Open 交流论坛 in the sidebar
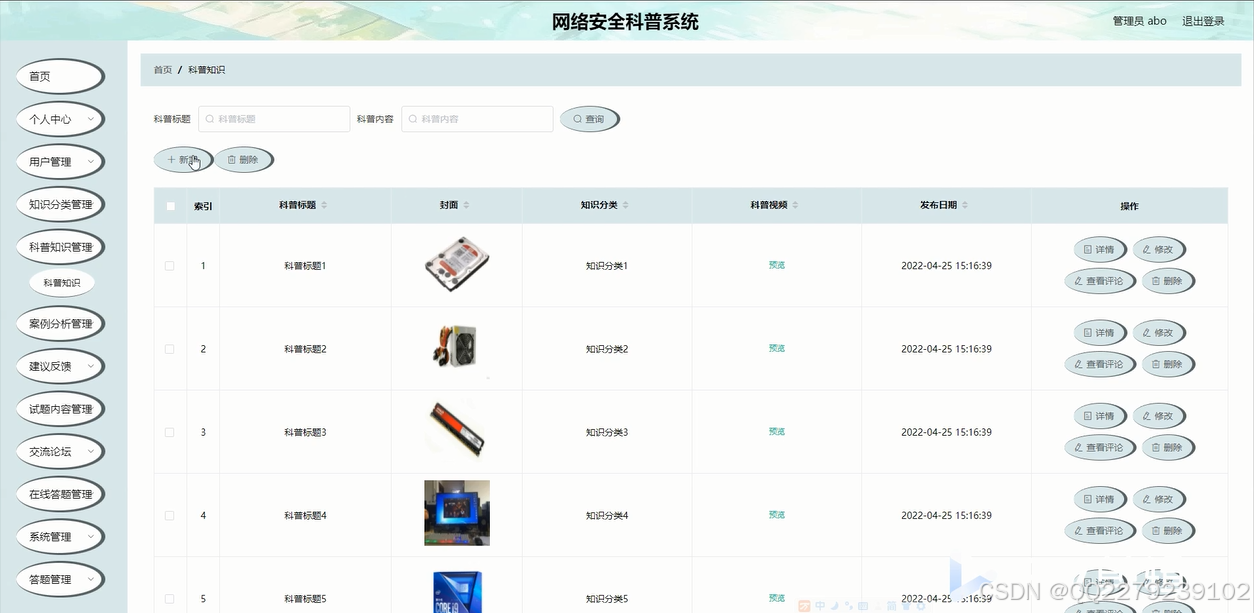The image size is (1254, 613). tap(59, 451)
